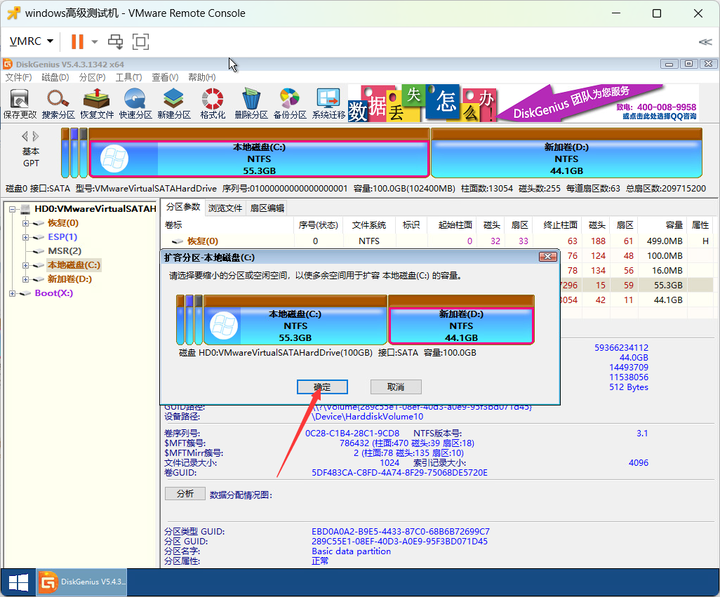720x597 pixels.
Task: Expand the 恢复(0) tree node
Action: tap(26, 224)
